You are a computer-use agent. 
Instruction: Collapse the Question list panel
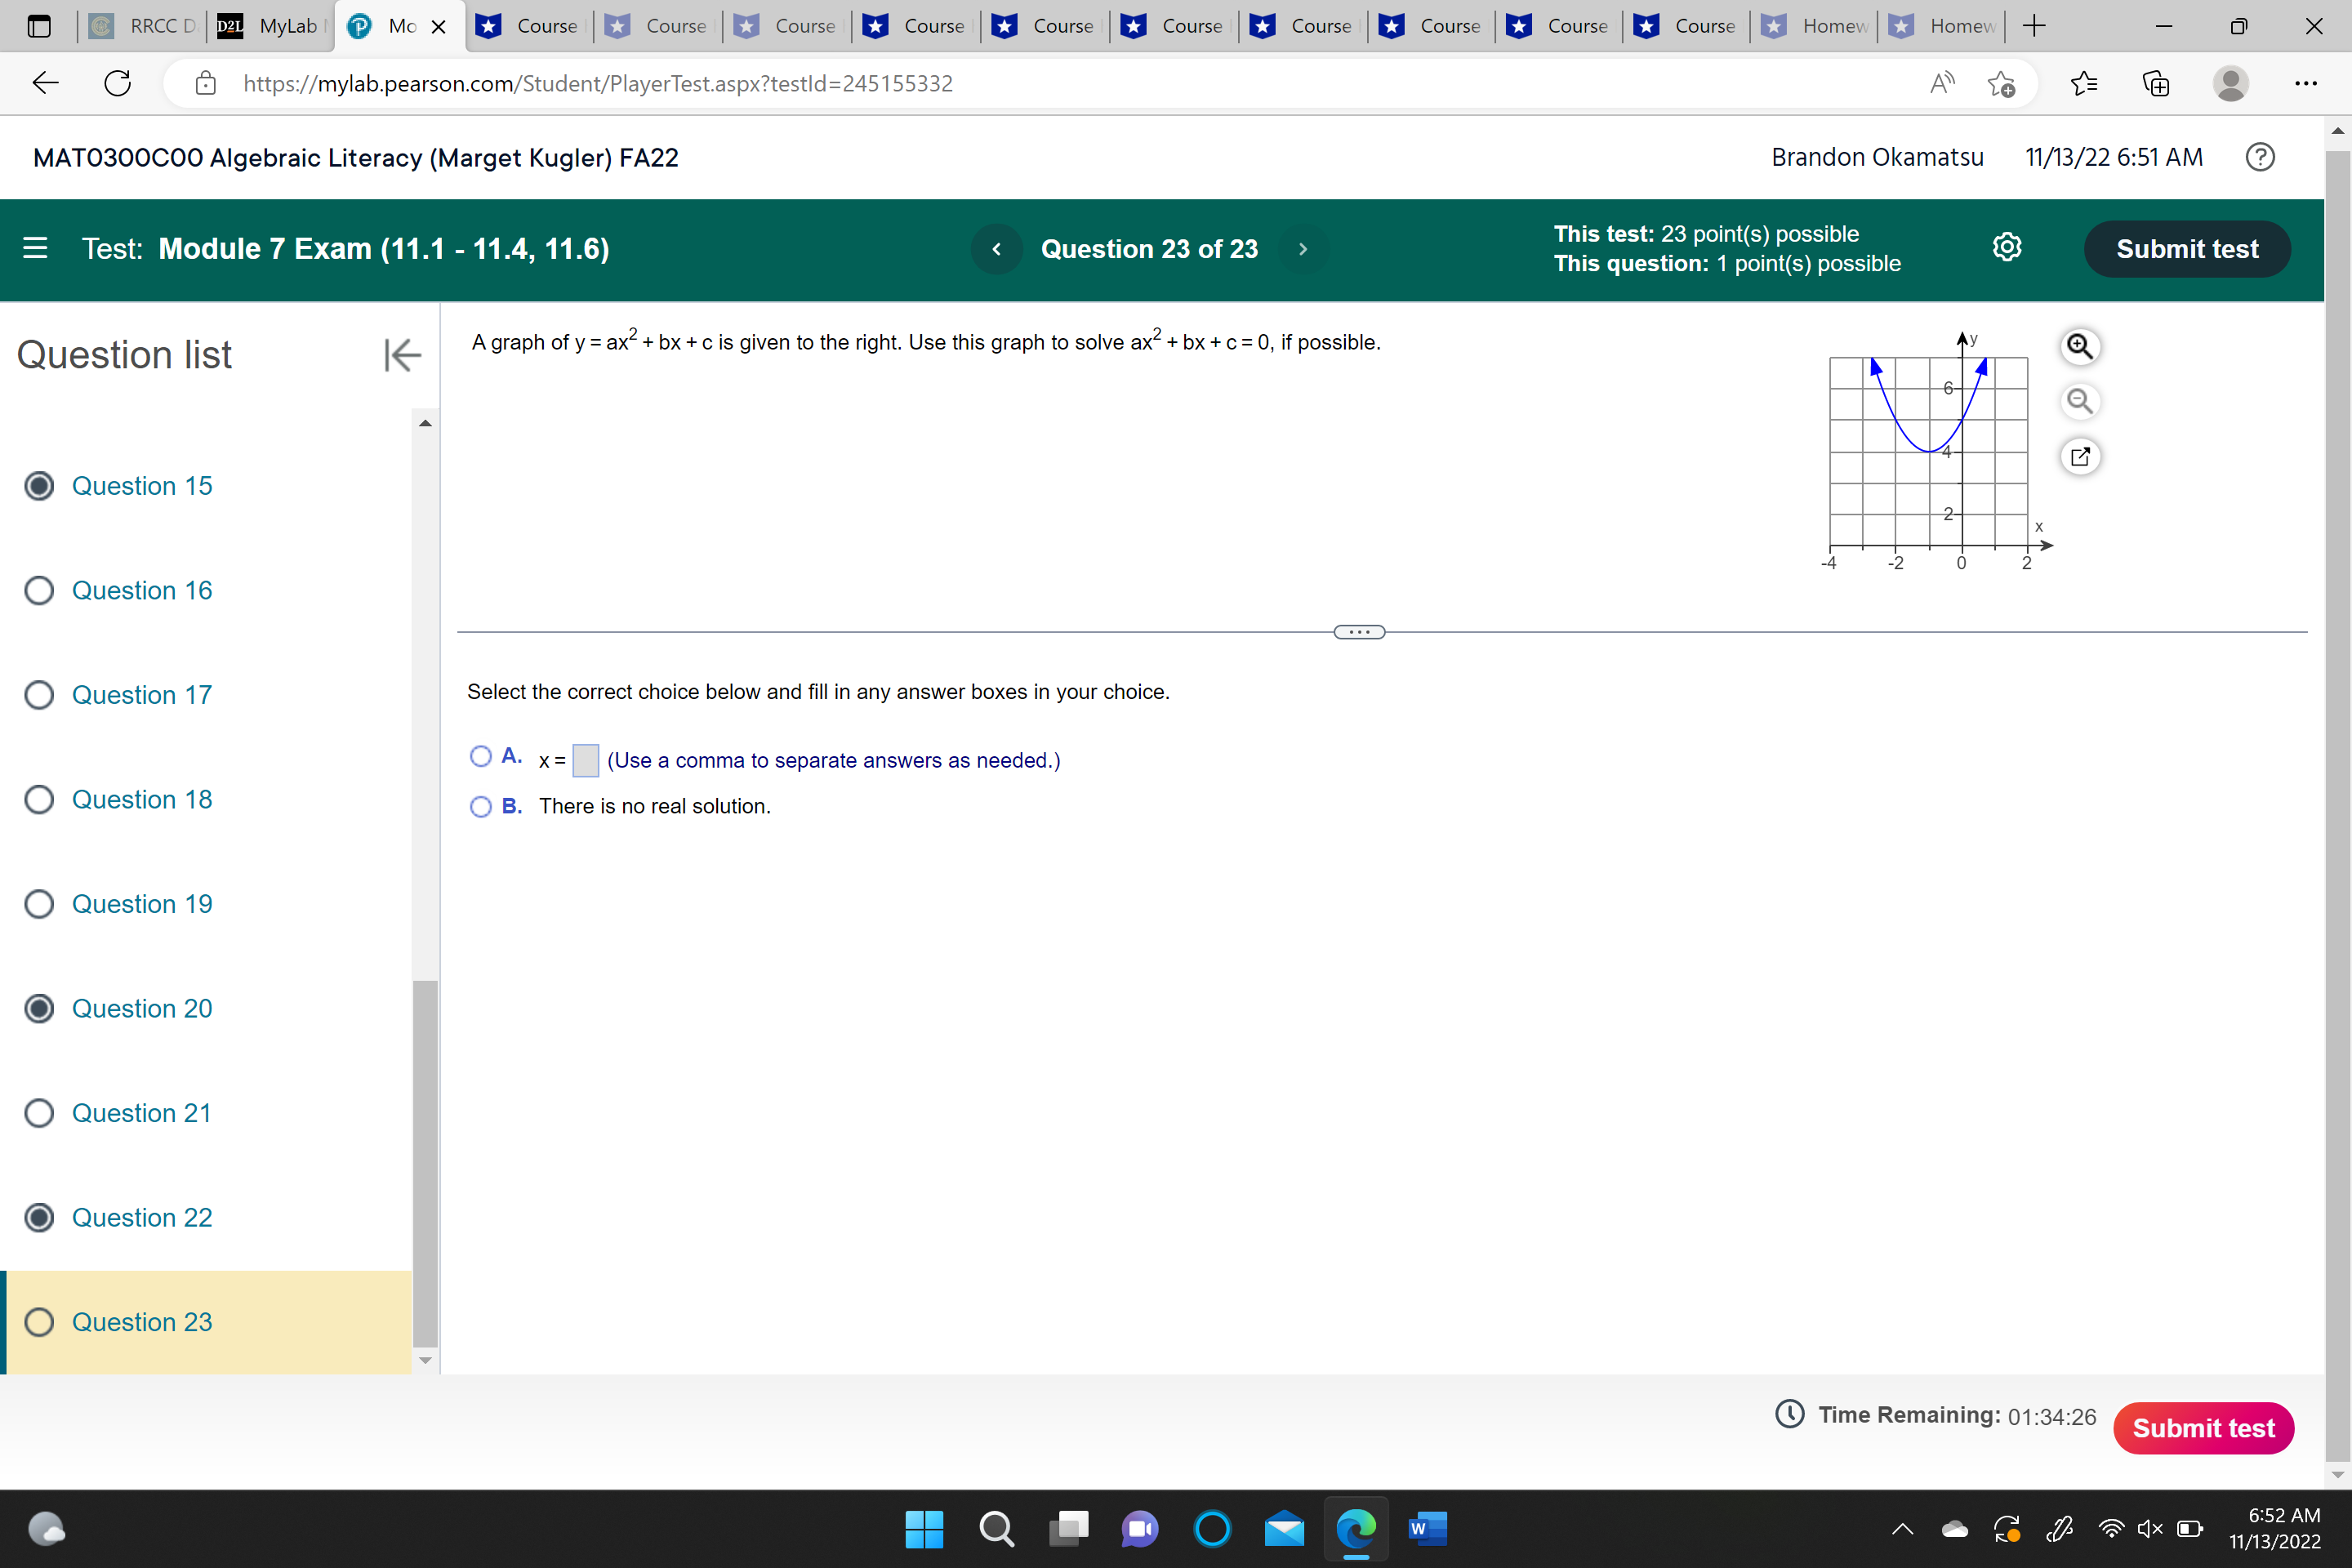click(x=402, y=355)
